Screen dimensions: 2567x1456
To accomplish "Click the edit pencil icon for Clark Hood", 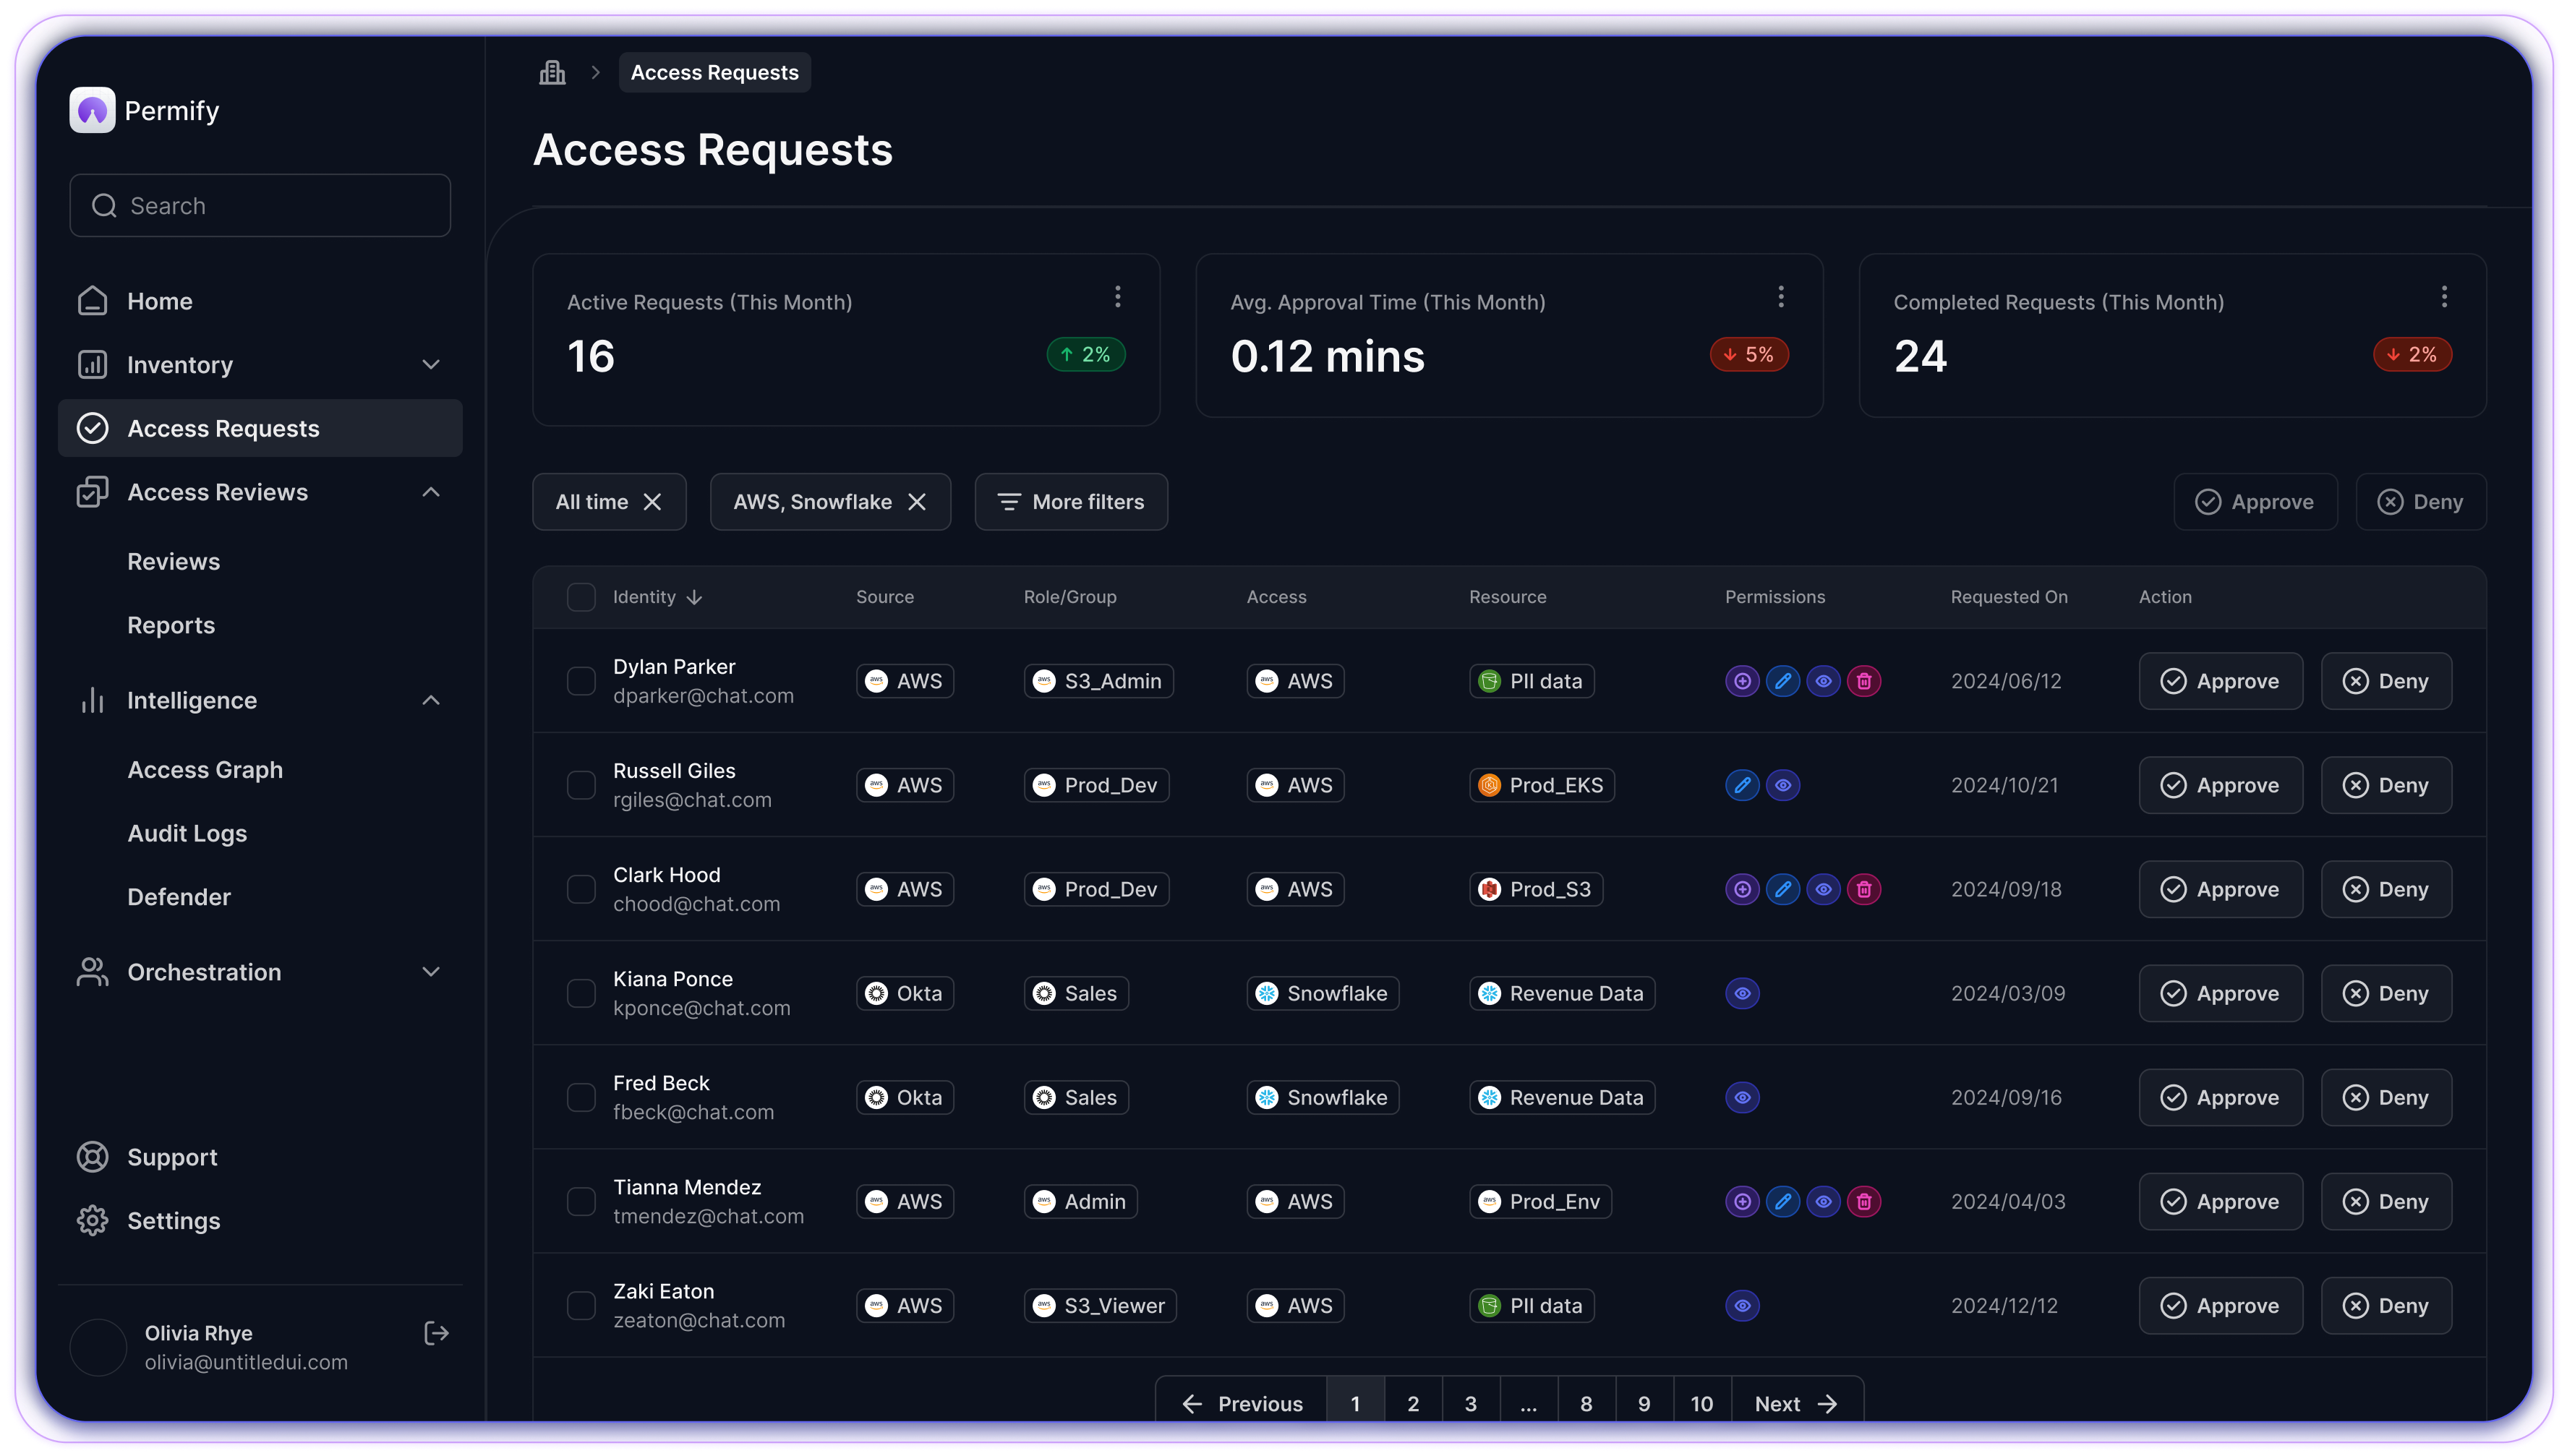I will (x=1782, y=890).
